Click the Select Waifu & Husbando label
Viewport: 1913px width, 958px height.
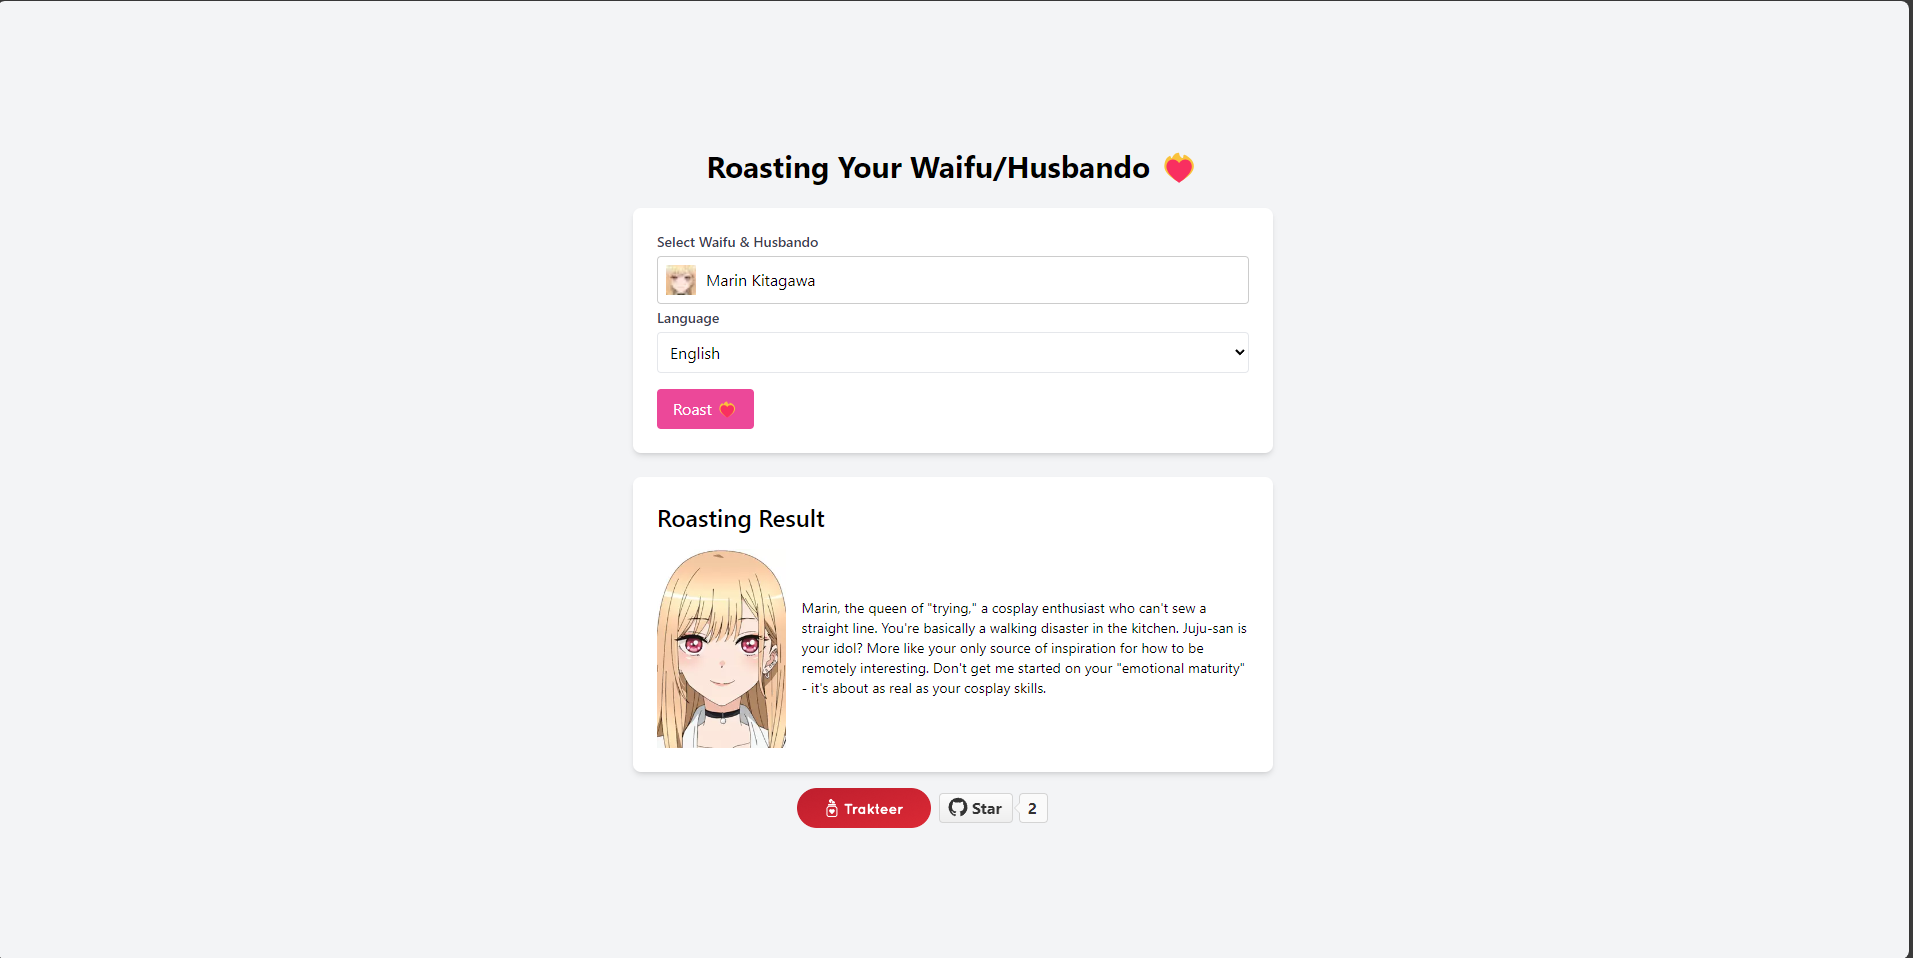(x=737, y=242)
